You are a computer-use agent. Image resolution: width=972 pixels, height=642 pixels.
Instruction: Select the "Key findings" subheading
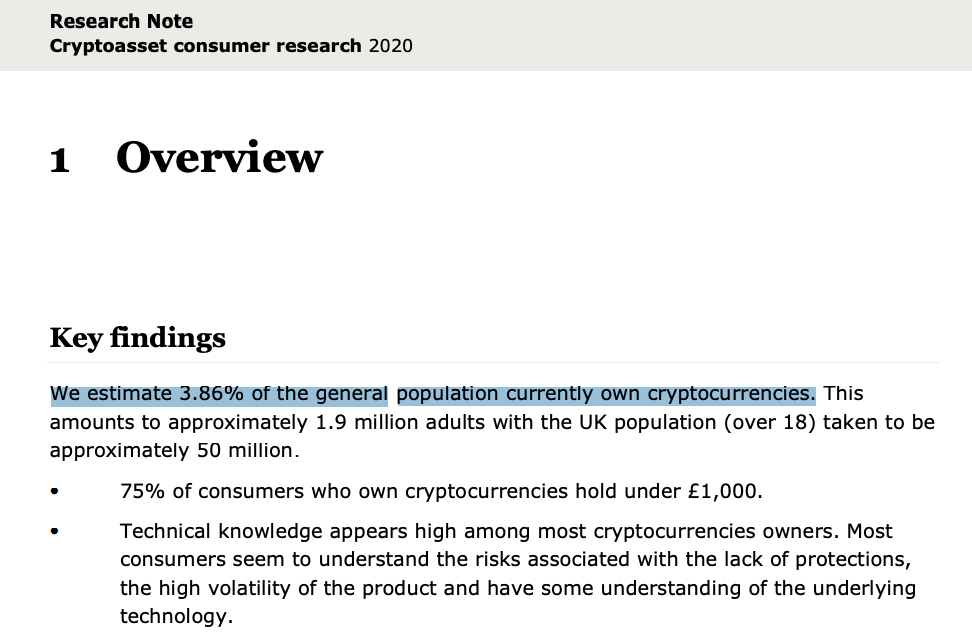pos(137,338)
